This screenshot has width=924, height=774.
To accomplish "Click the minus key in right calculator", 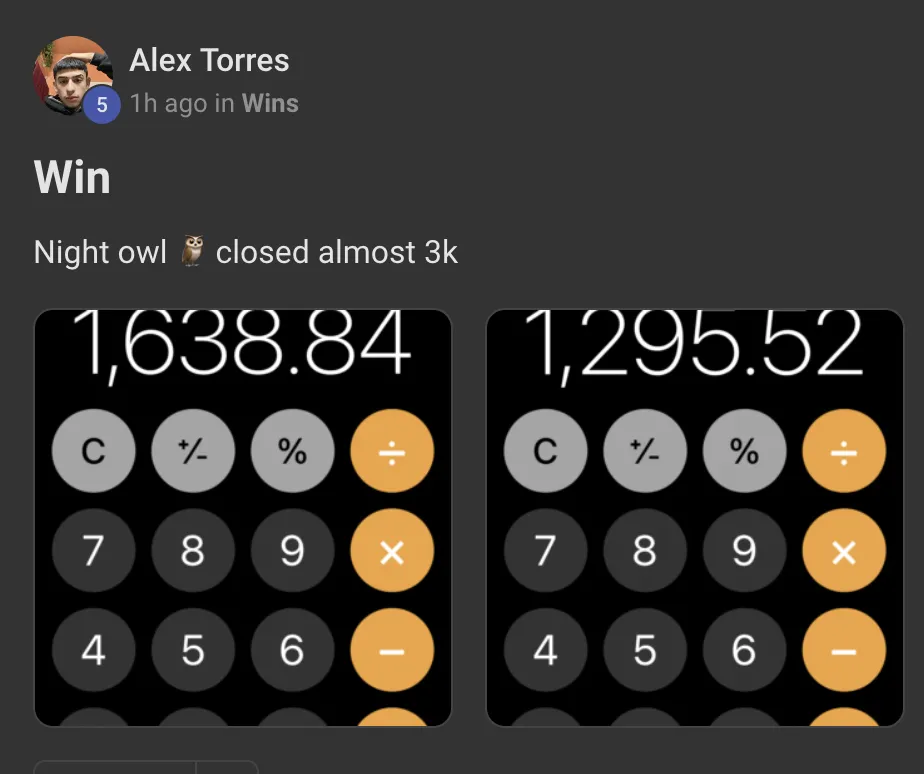I will tap(844, 650).
